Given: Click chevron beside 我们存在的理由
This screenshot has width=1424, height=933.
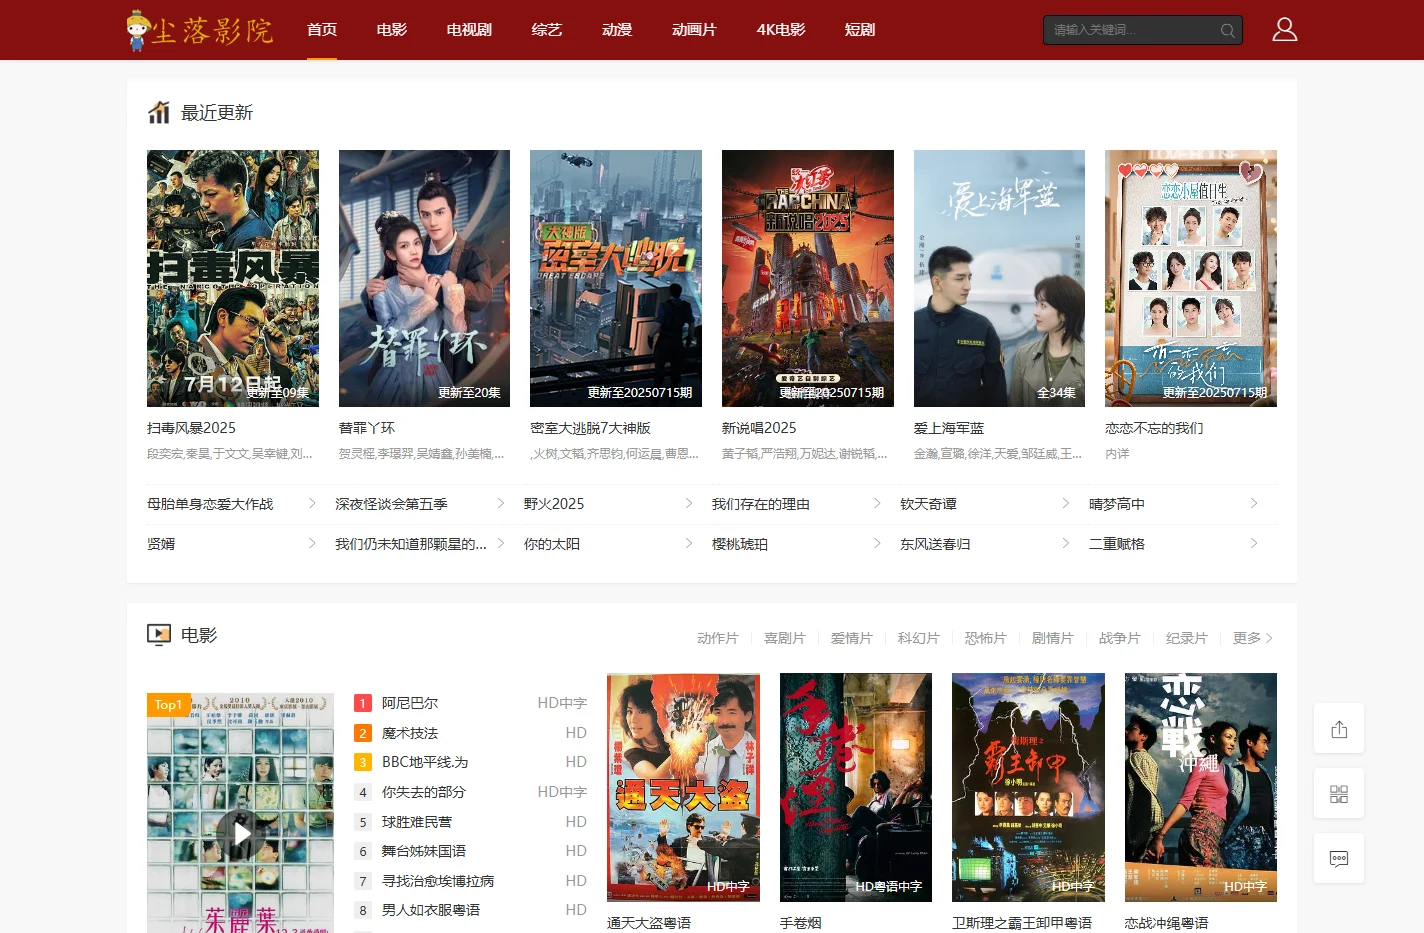Looking at the screenshot, I should (877, 503).
